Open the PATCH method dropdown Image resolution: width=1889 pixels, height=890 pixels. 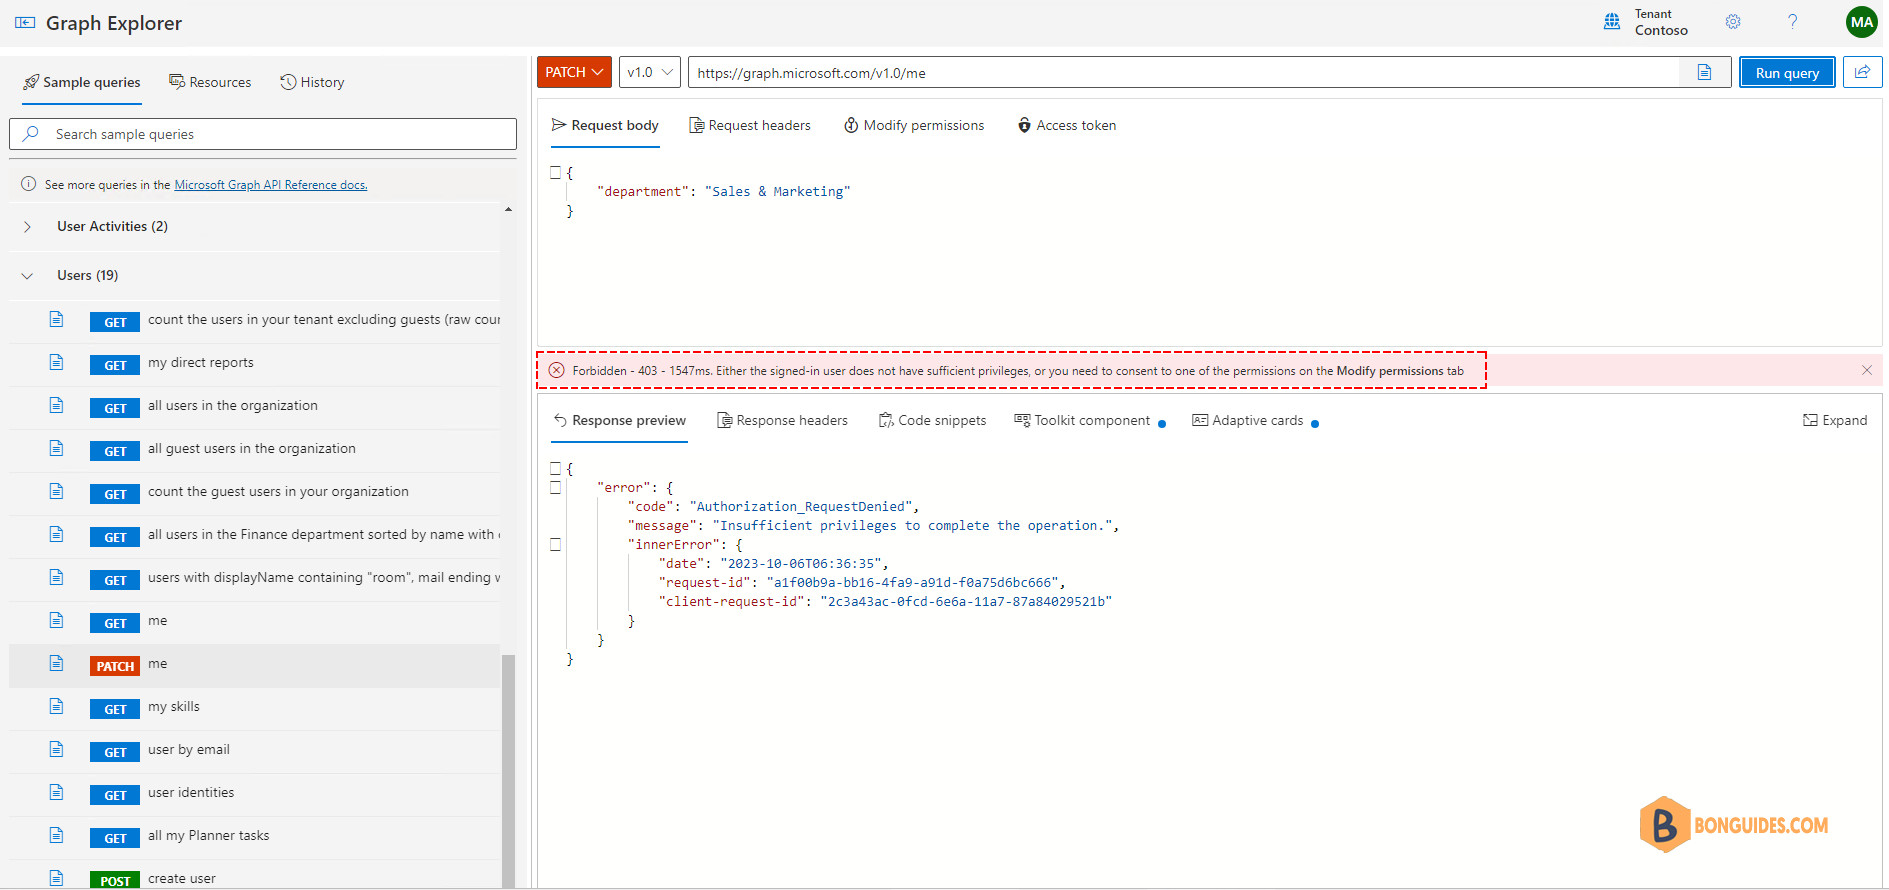574,72
